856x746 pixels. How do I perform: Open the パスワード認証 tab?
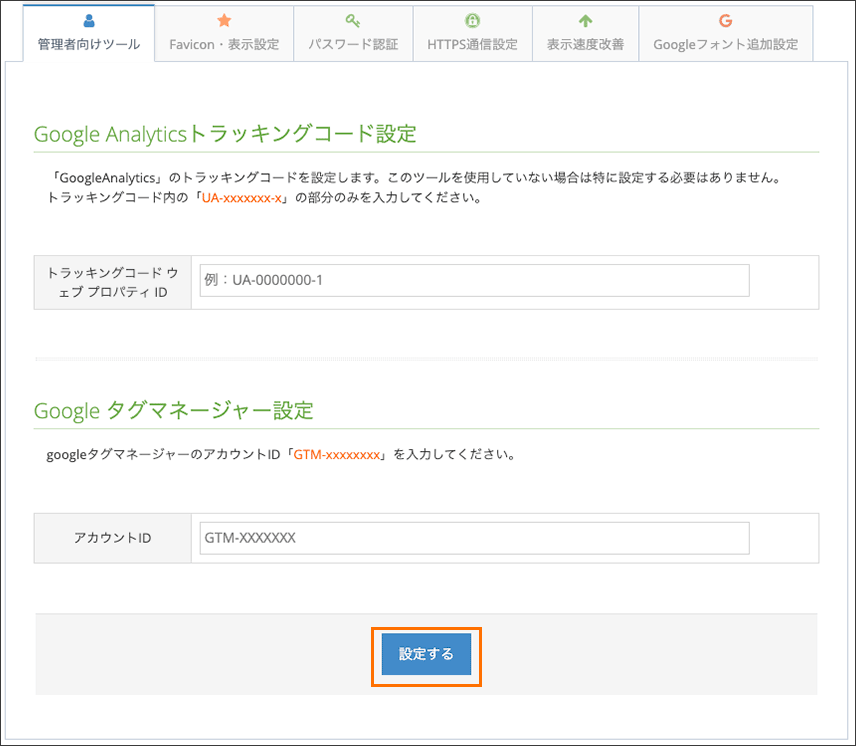(x=353, y=34)
